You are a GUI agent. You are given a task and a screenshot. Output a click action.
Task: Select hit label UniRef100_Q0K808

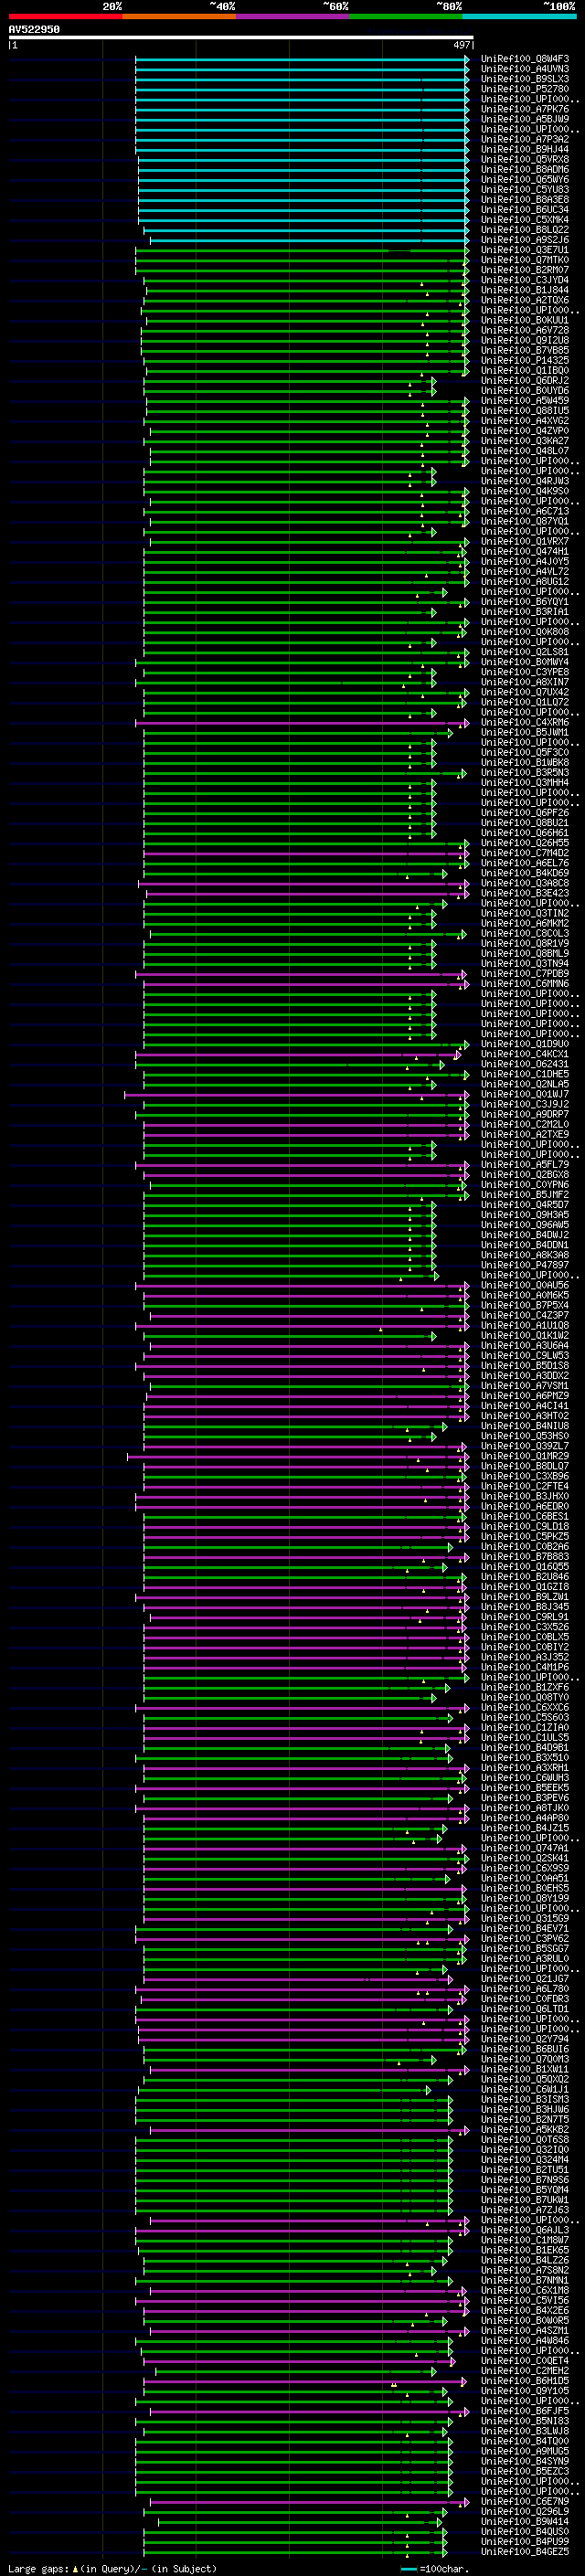tap(525, 632)
